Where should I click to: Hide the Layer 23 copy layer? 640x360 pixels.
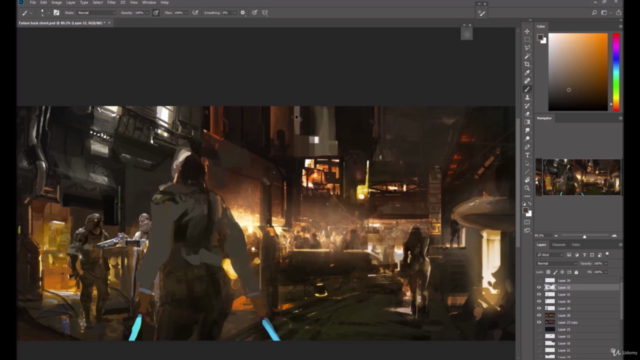point(539,322)
